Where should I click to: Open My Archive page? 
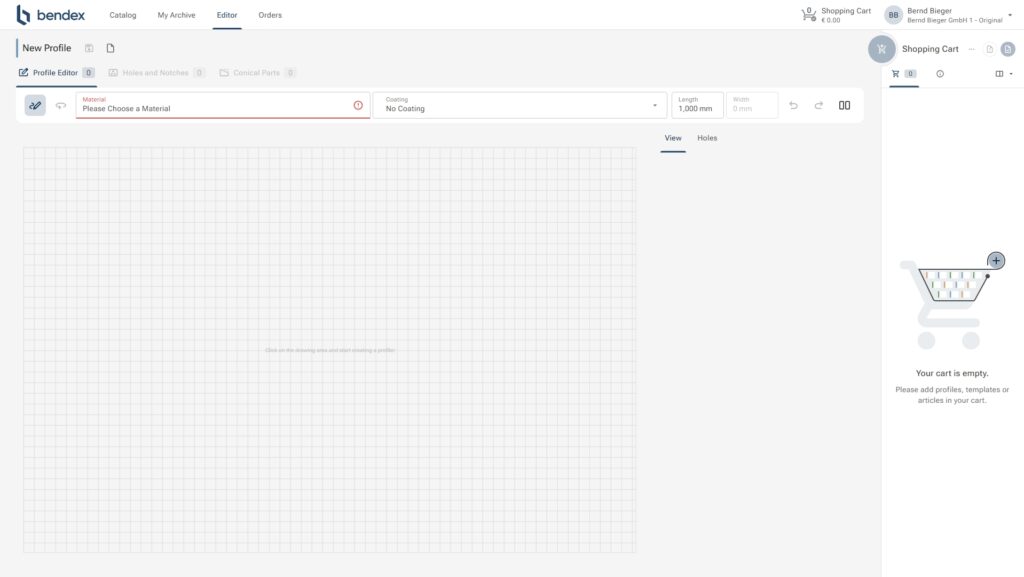[176, 15]
